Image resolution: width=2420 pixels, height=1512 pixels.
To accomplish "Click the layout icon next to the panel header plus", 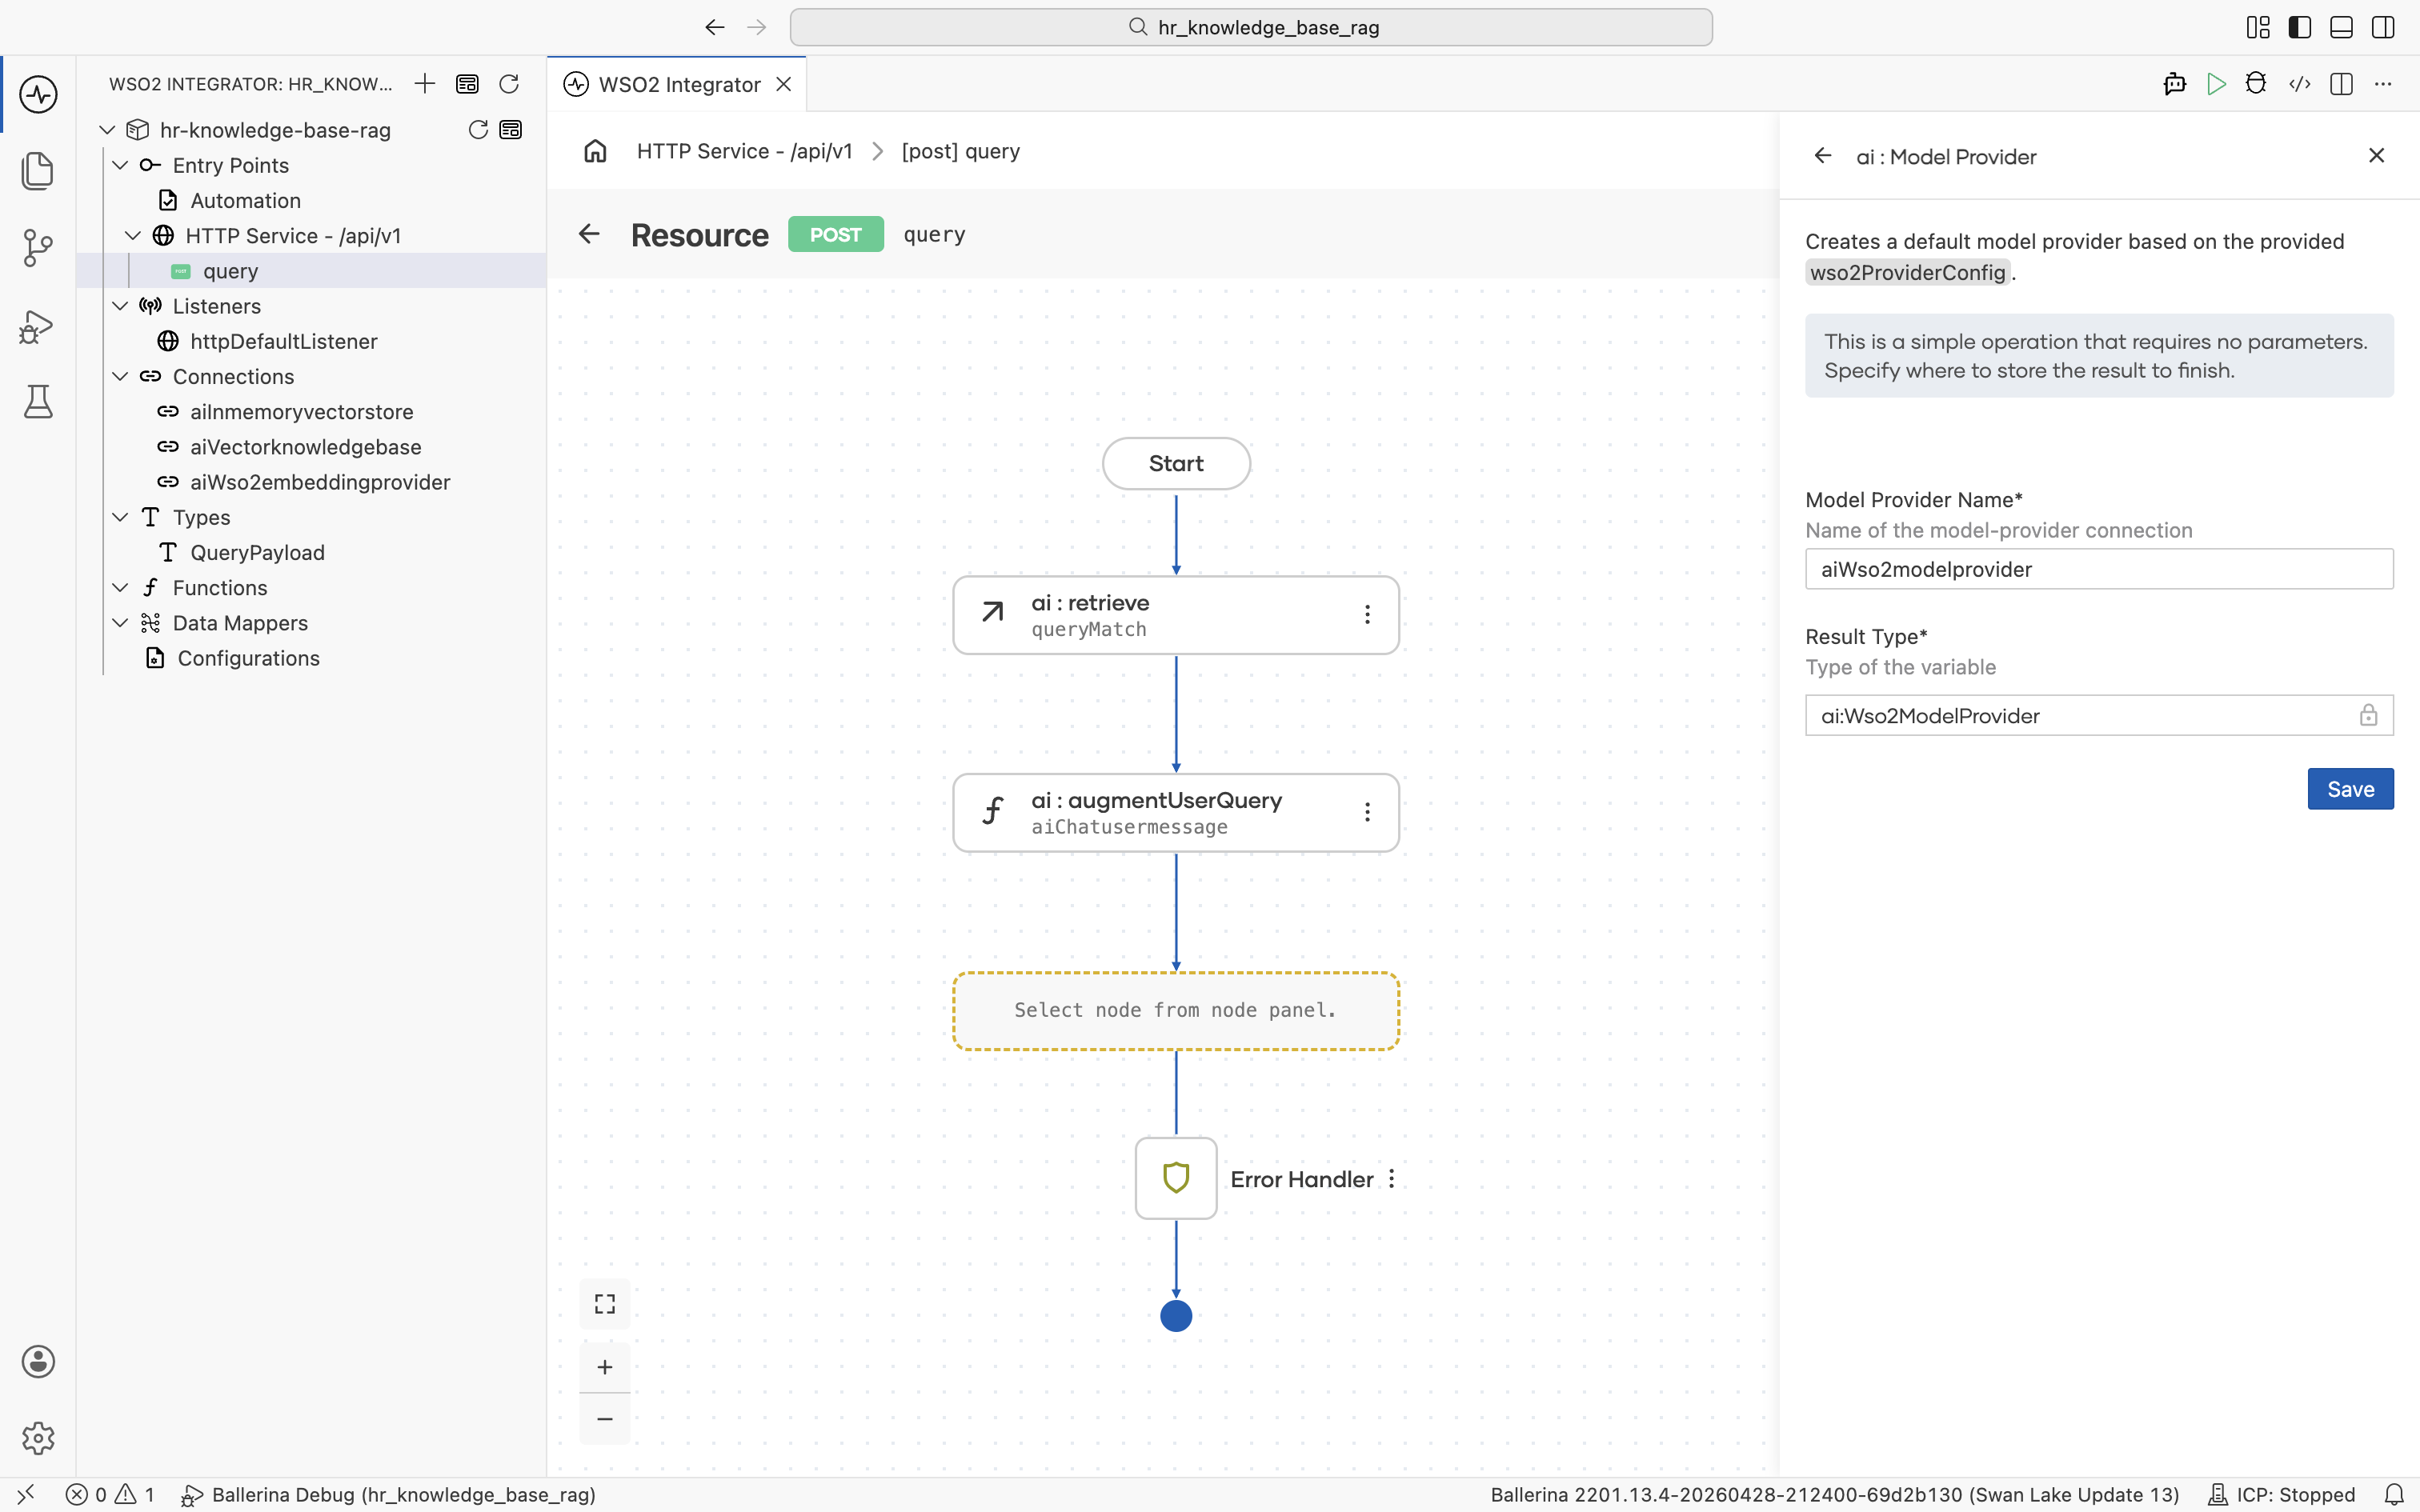I will (x=467, y=84).
